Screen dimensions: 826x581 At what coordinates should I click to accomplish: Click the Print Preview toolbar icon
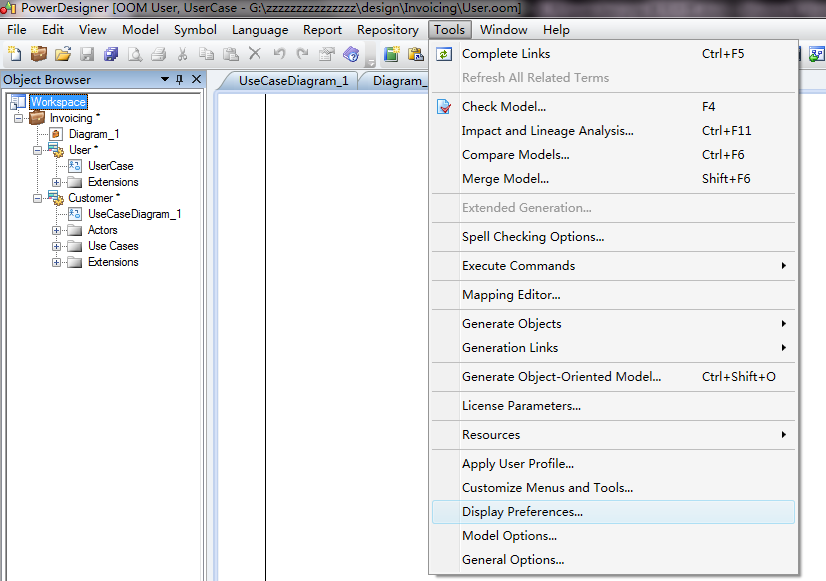135,54
